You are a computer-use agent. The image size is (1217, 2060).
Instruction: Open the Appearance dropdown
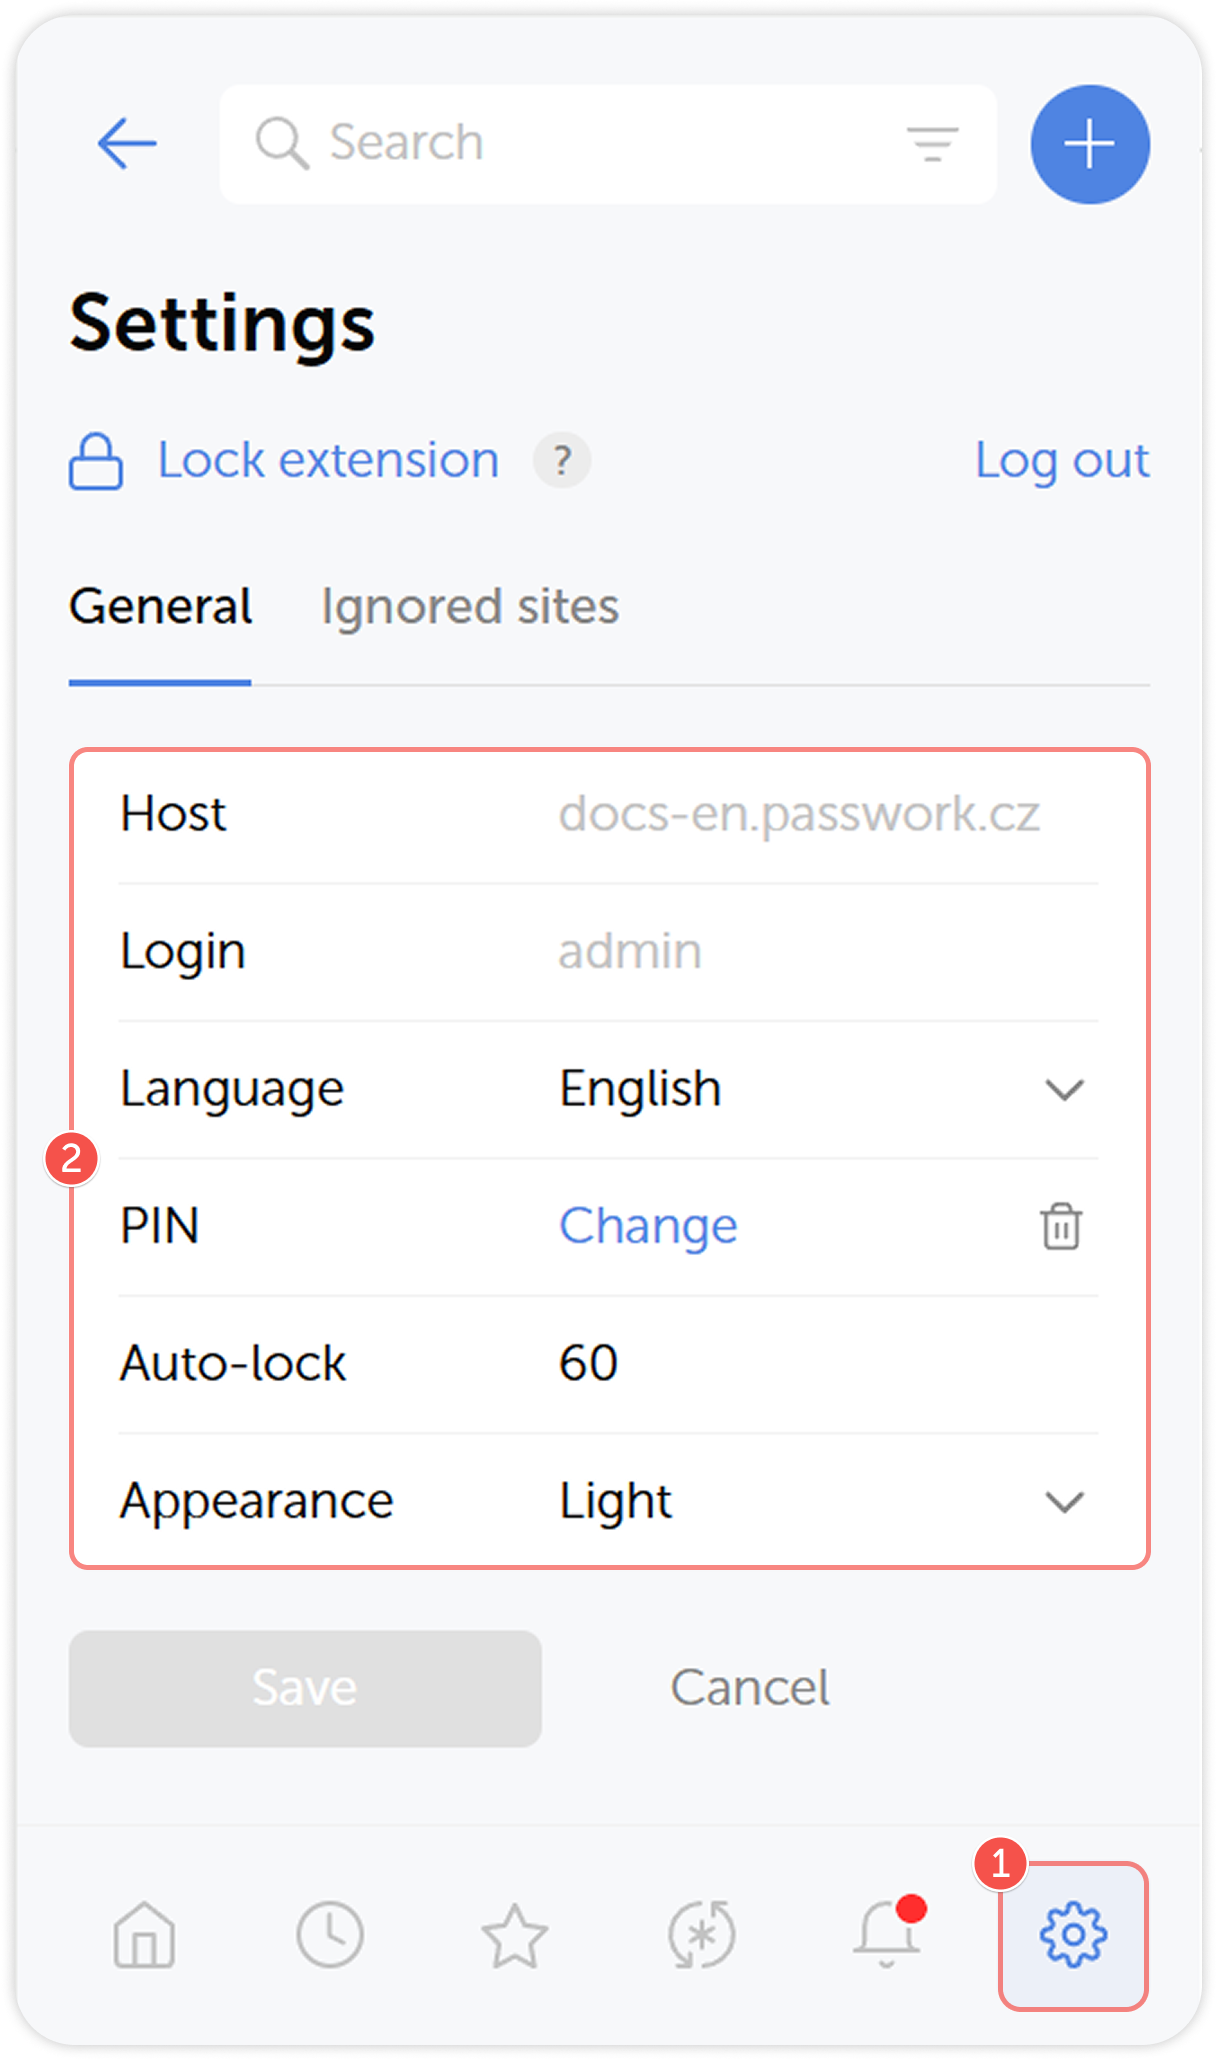click(x=1063, y=1501)
